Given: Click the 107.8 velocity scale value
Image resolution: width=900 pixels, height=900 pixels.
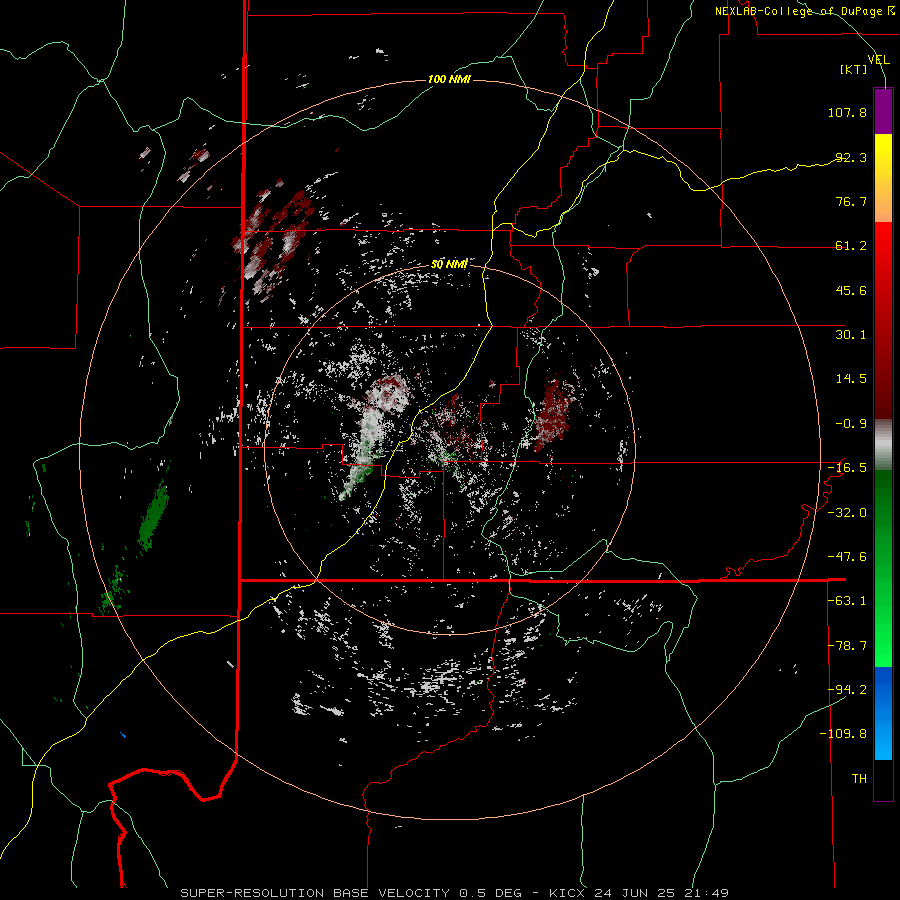Looking at the screenshot, I should [x=847, y=112].
